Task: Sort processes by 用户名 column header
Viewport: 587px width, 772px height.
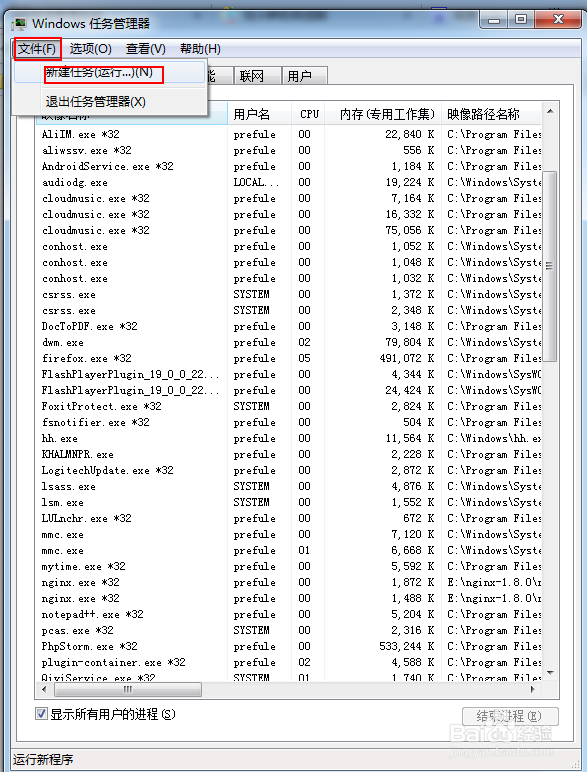Action: (260, 114)
